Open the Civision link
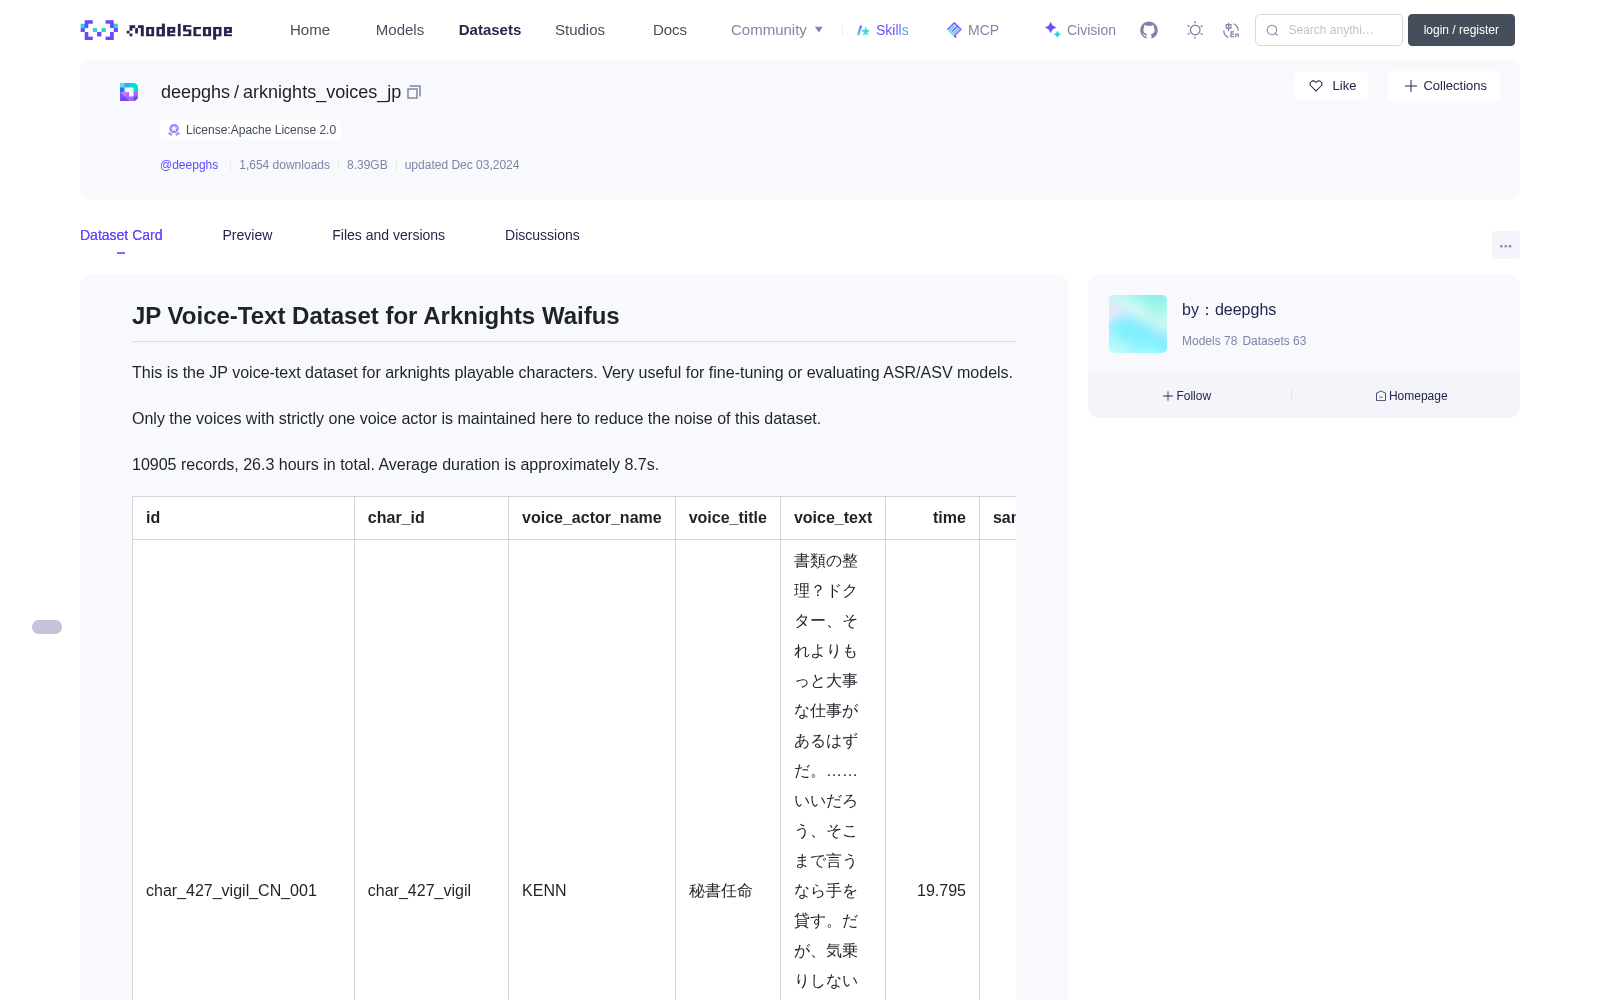The width and height of the screenshot is (1600, 1000). click(x=1080, y=30)
